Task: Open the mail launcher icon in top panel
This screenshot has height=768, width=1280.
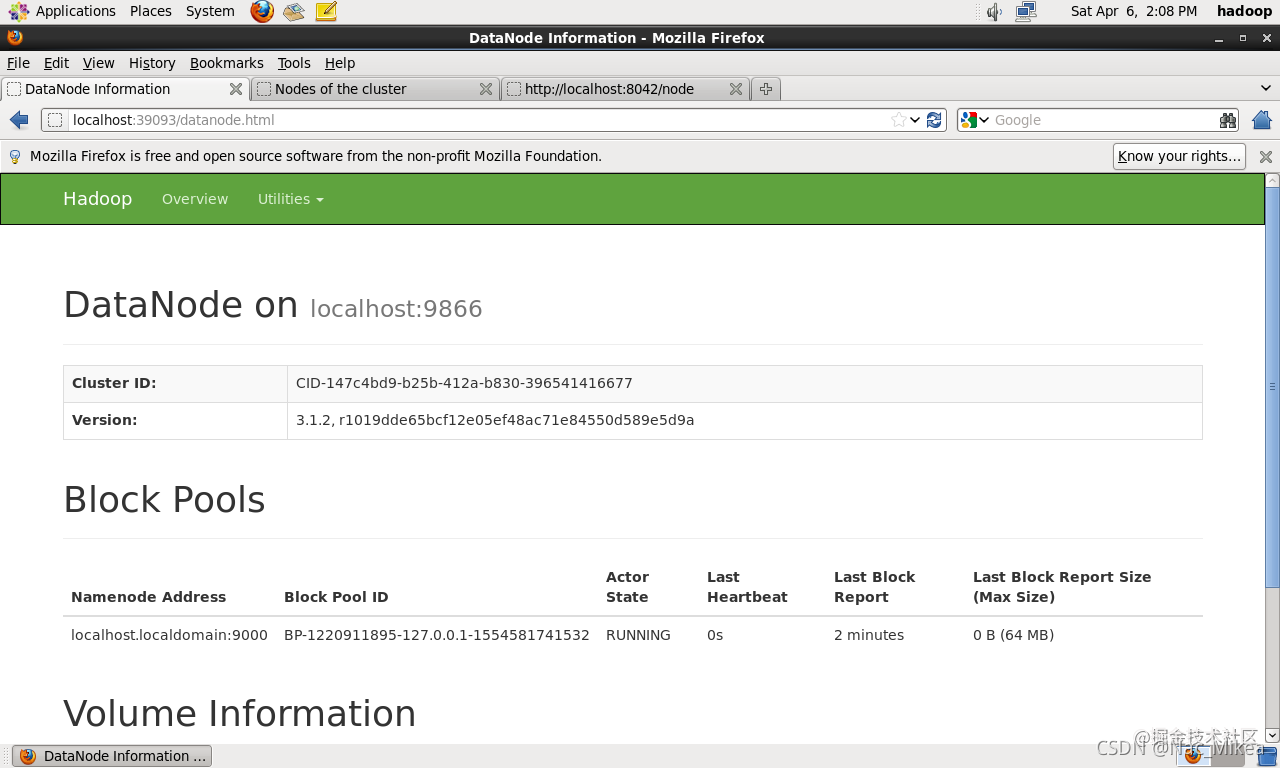Action: coord(293,11)
